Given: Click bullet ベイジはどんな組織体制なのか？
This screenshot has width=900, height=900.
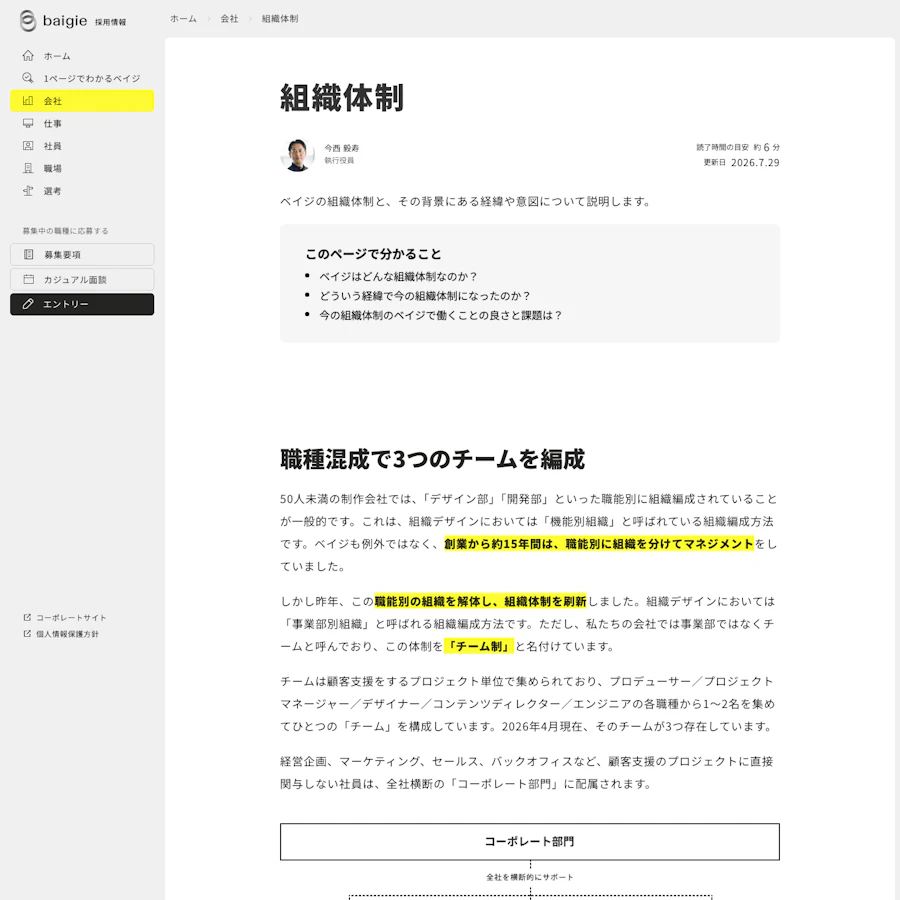Looking at the screenshot, I should [x=398, y=276].
